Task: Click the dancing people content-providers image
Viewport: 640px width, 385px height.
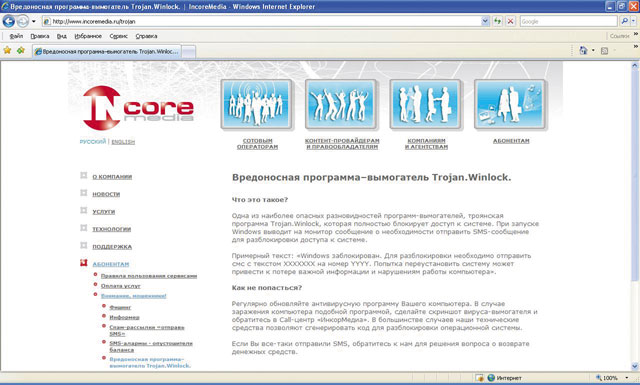Action: point(341,104)
